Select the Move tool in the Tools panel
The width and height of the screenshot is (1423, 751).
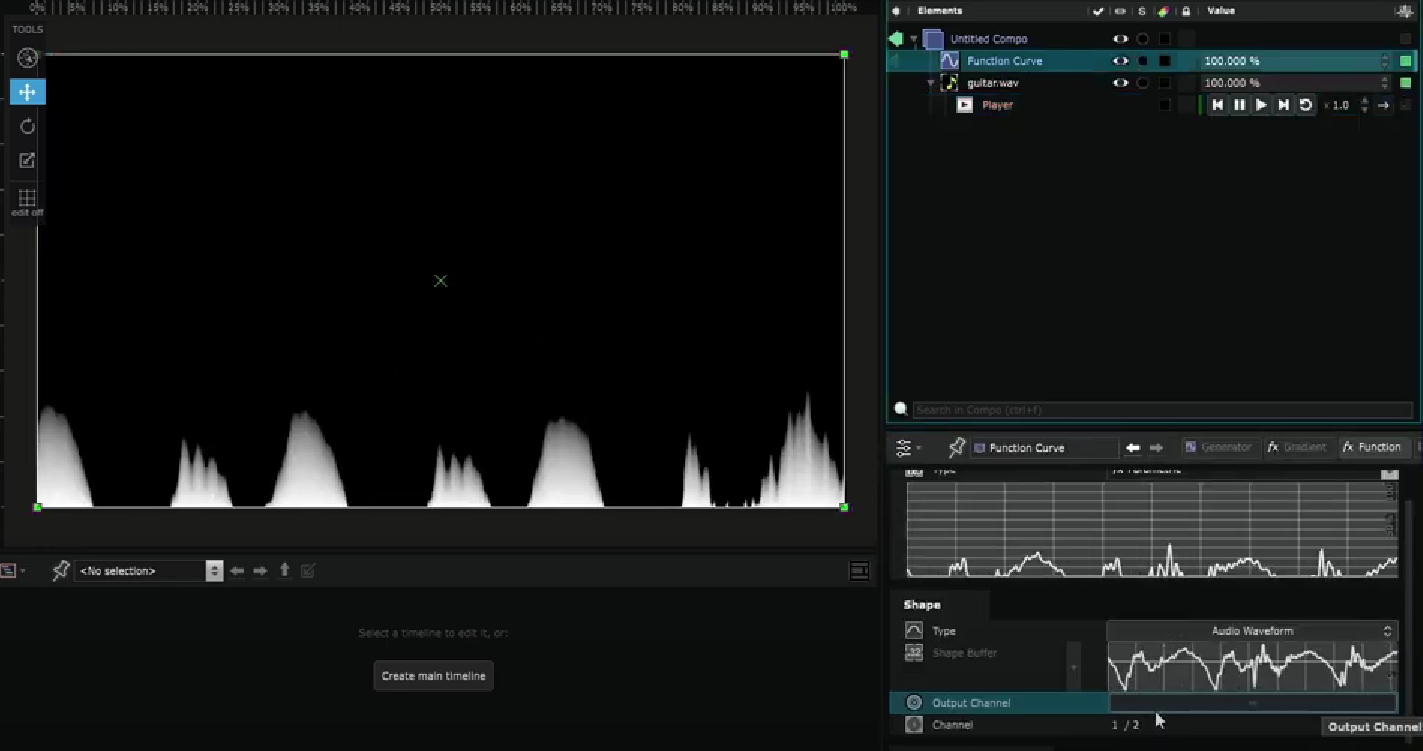tap(27, 92)
